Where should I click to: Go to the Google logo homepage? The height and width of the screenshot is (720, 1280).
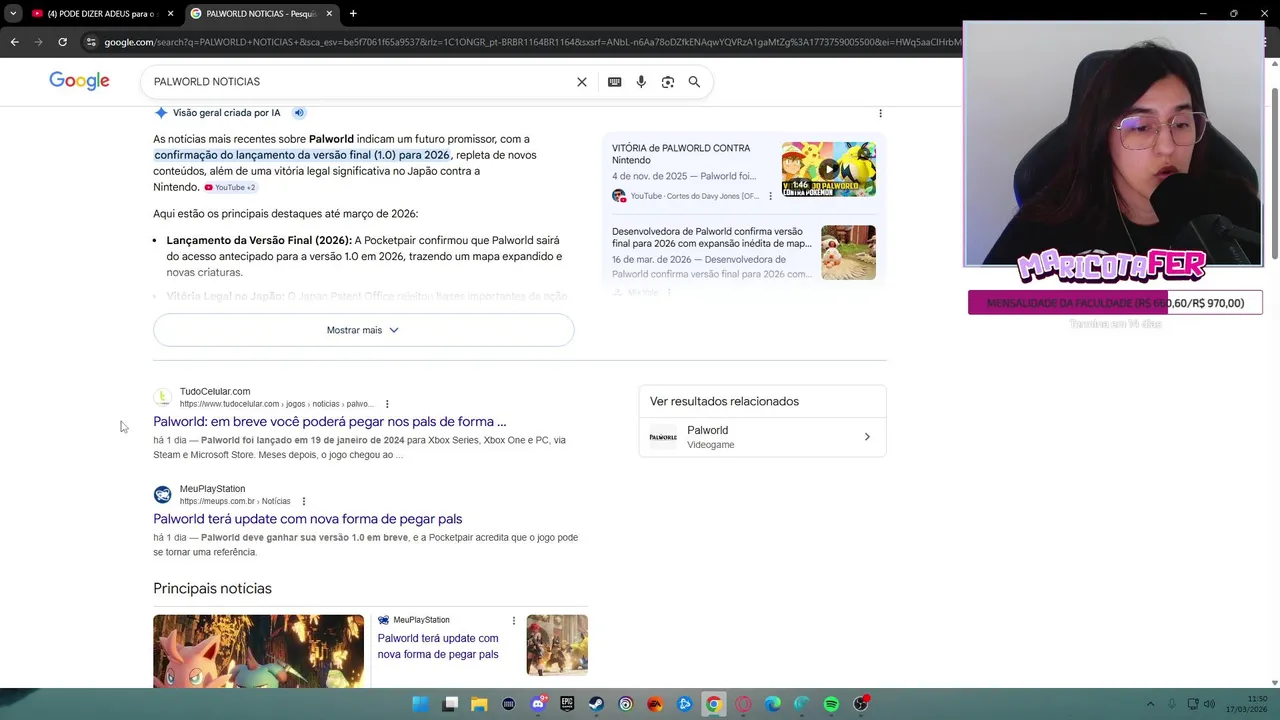79,81
